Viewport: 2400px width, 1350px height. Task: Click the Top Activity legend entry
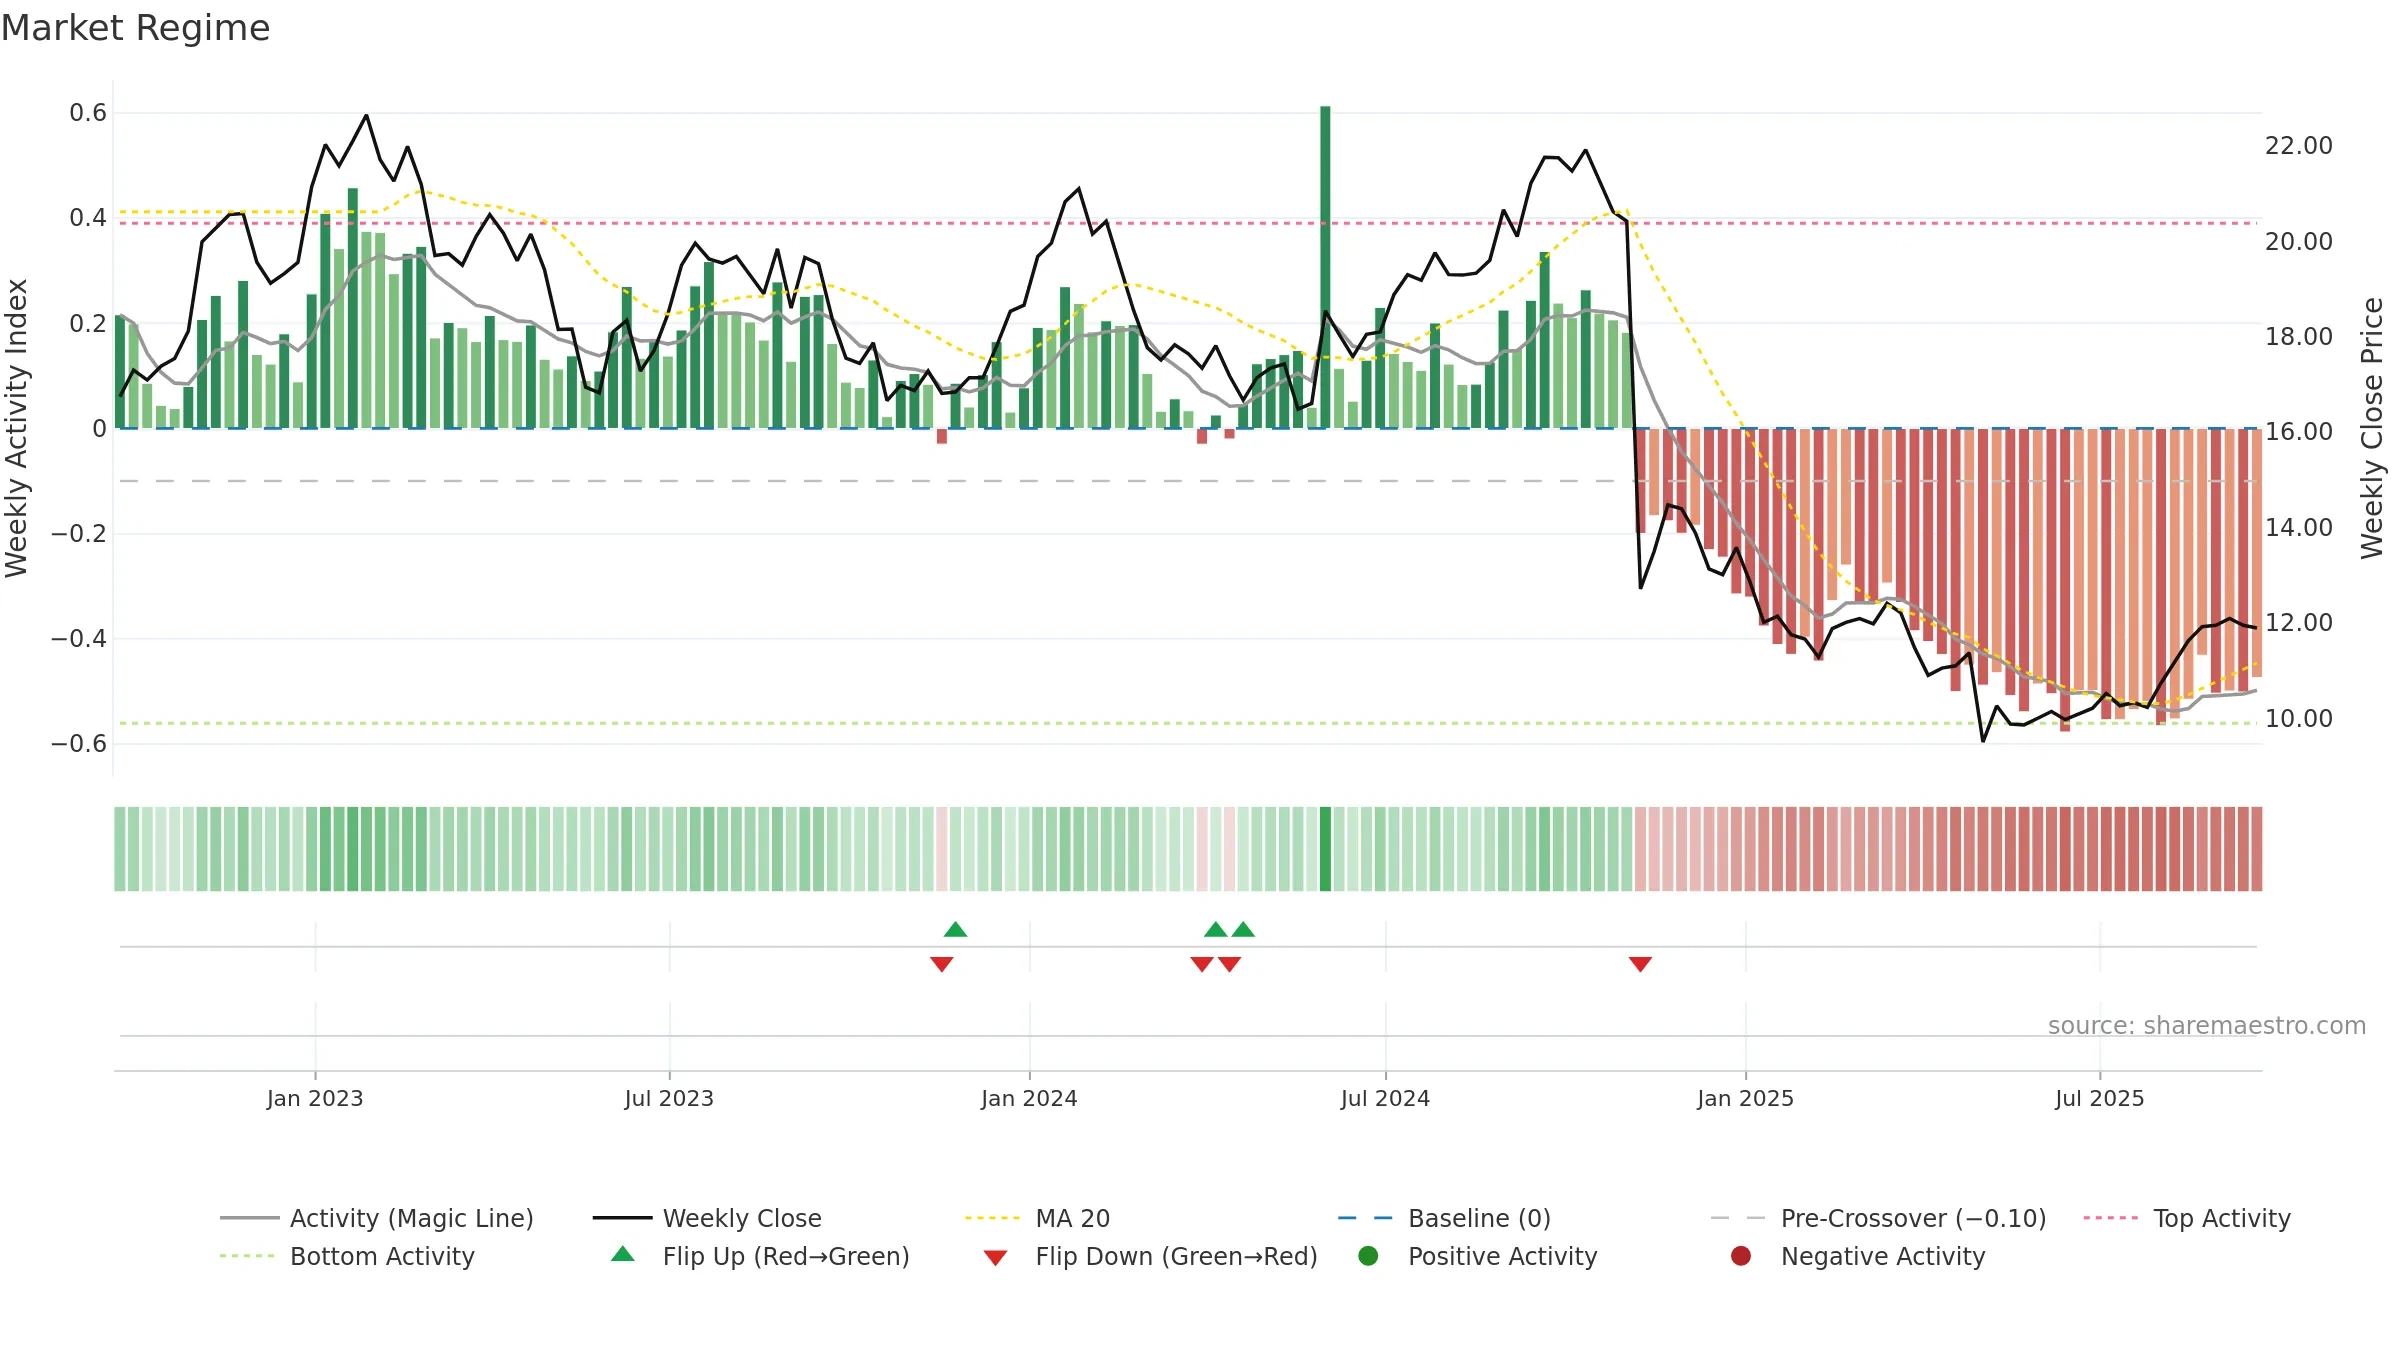2187,1218
